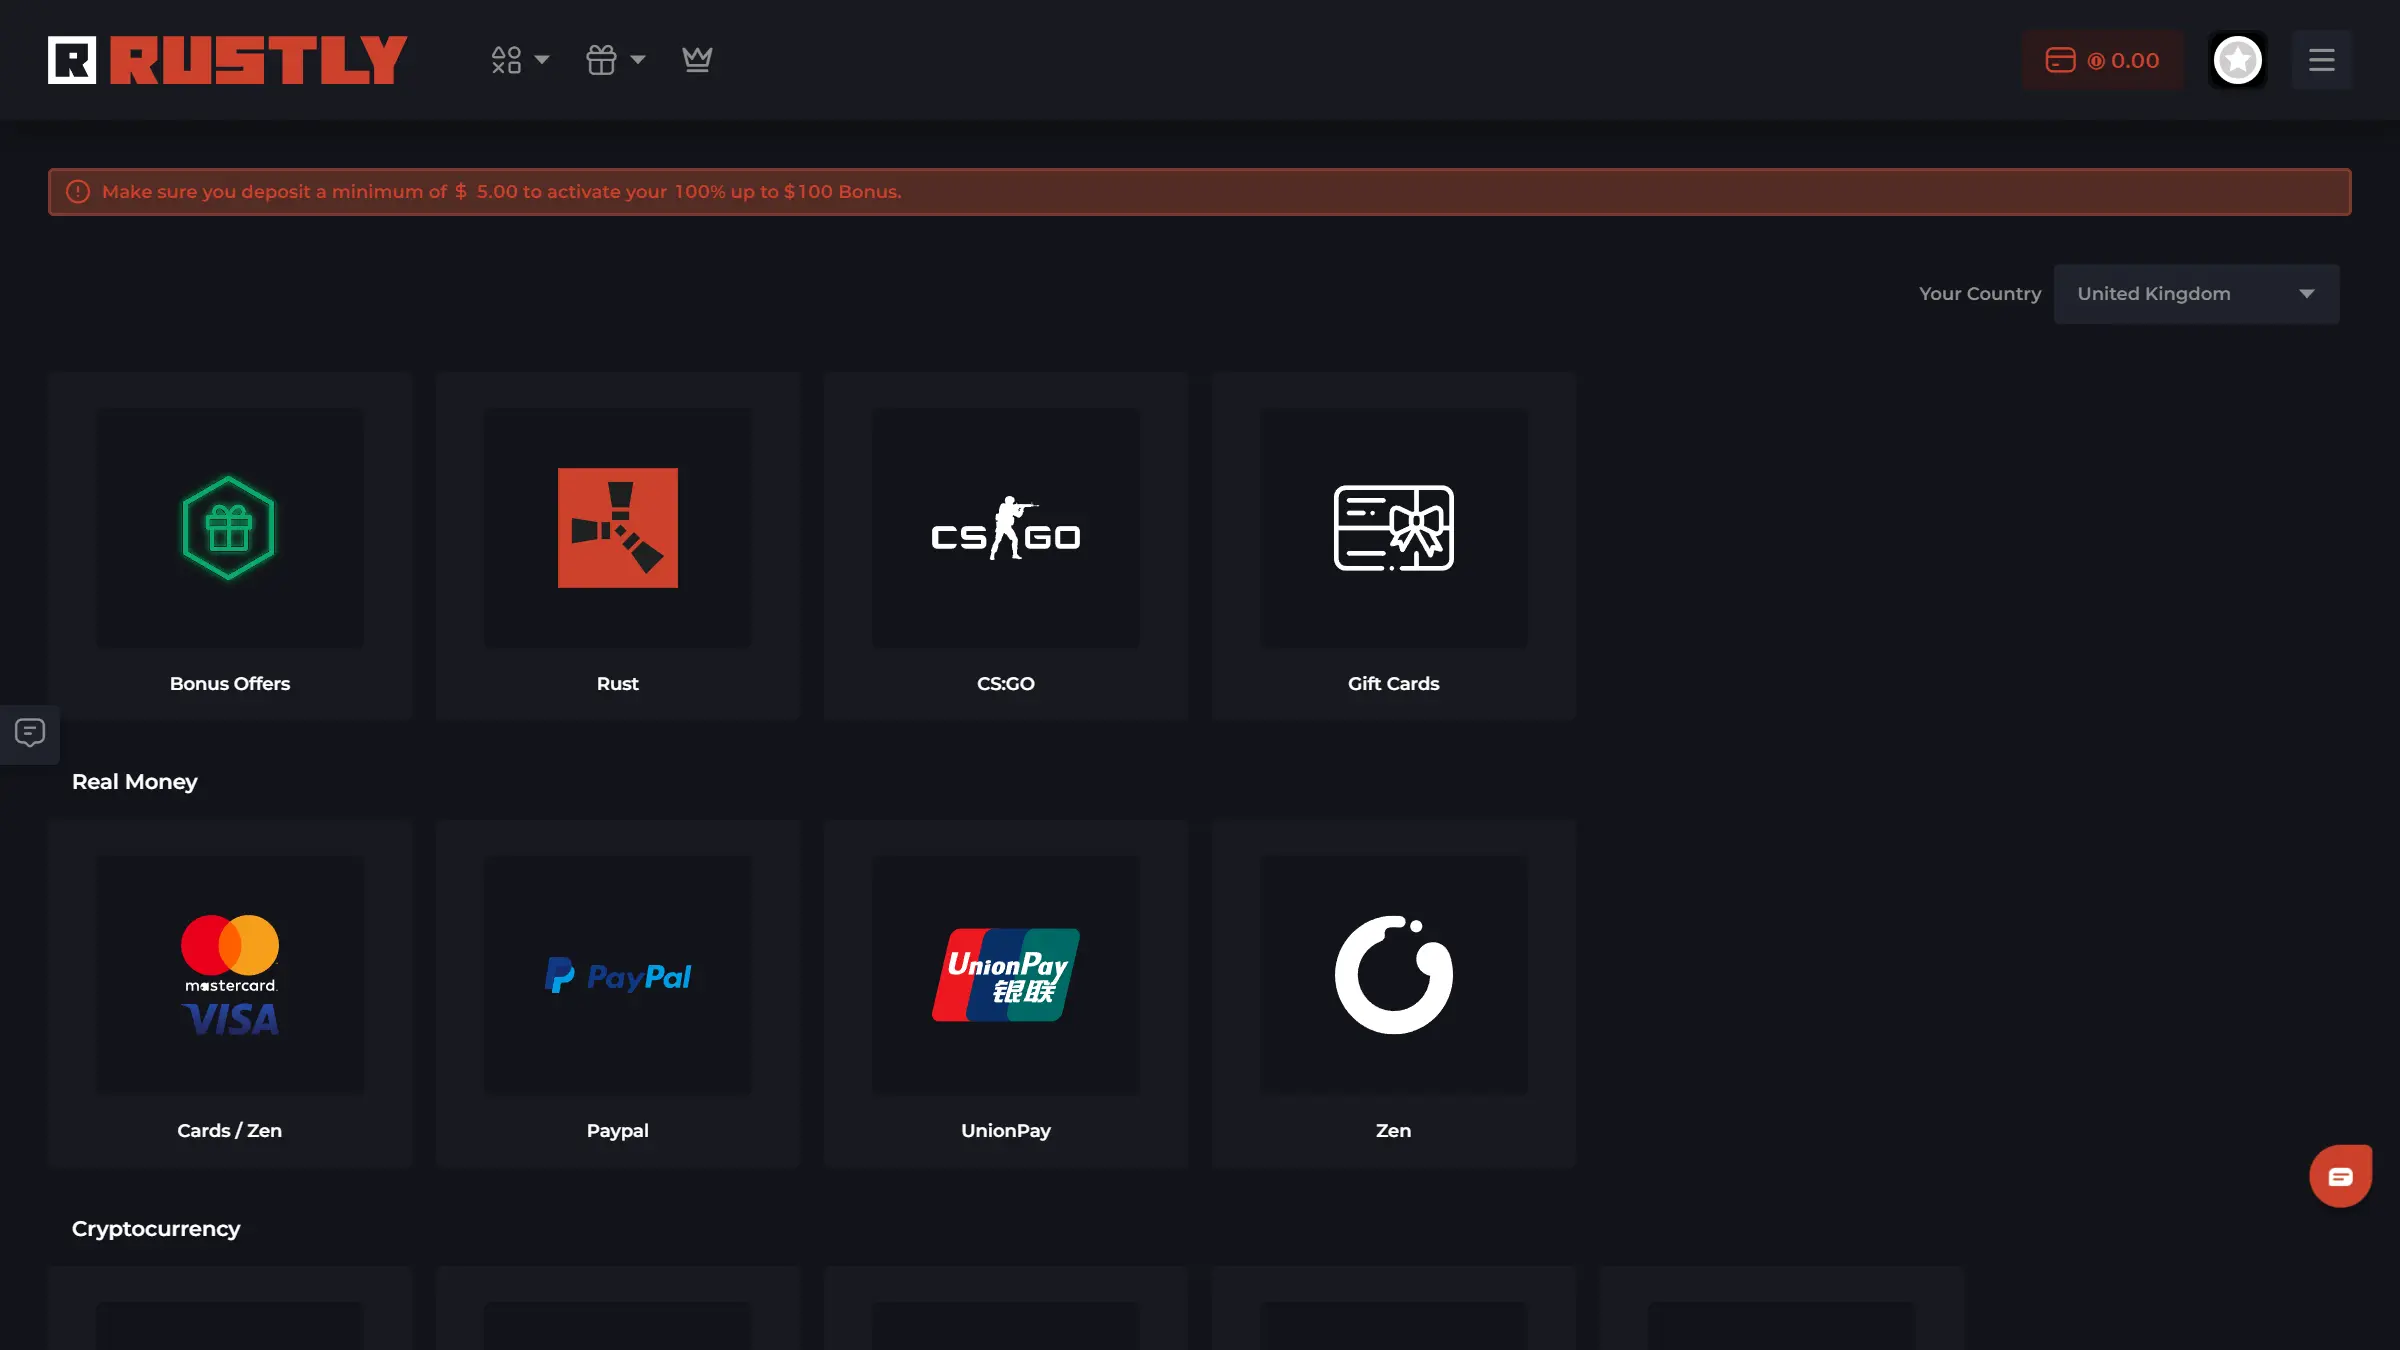Select the Gift Cards icon
2400x1350 pixels.
tap(1393, 527)
